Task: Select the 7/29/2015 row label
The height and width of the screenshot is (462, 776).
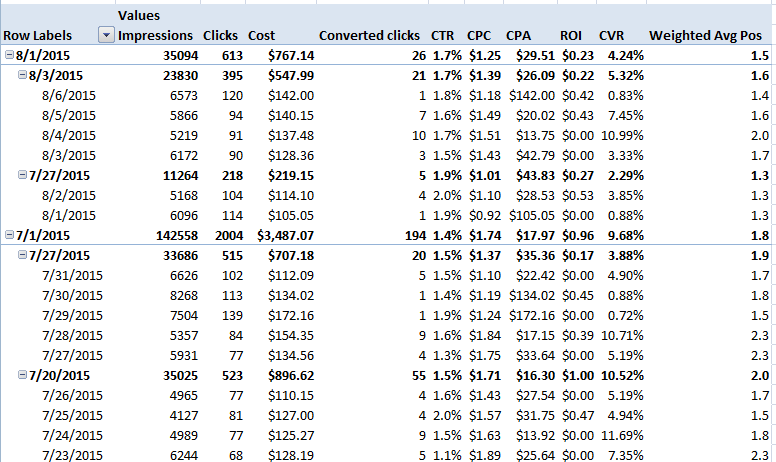Action: (x=72, y=316)
